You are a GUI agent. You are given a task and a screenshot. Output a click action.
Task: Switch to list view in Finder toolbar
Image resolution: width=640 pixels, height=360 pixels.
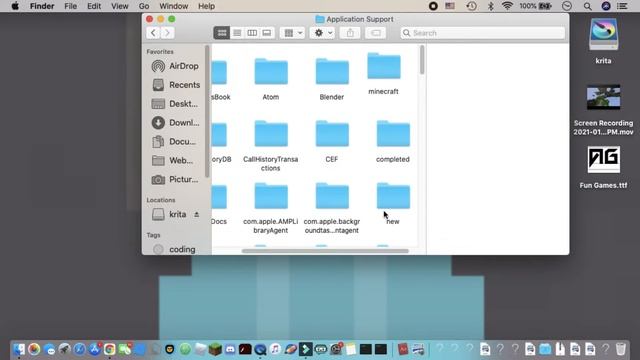click(x=237, y=33)
